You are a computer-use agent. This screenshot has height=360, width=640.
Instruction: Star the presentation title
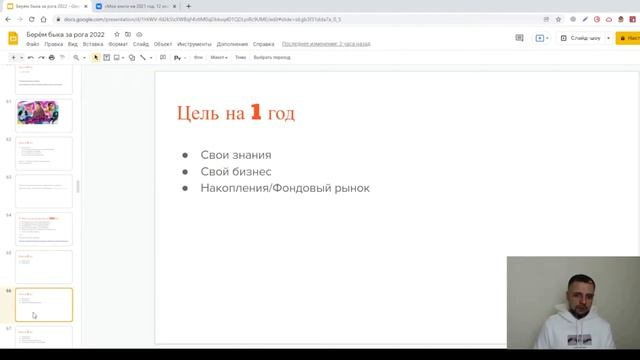pos(117,34)
